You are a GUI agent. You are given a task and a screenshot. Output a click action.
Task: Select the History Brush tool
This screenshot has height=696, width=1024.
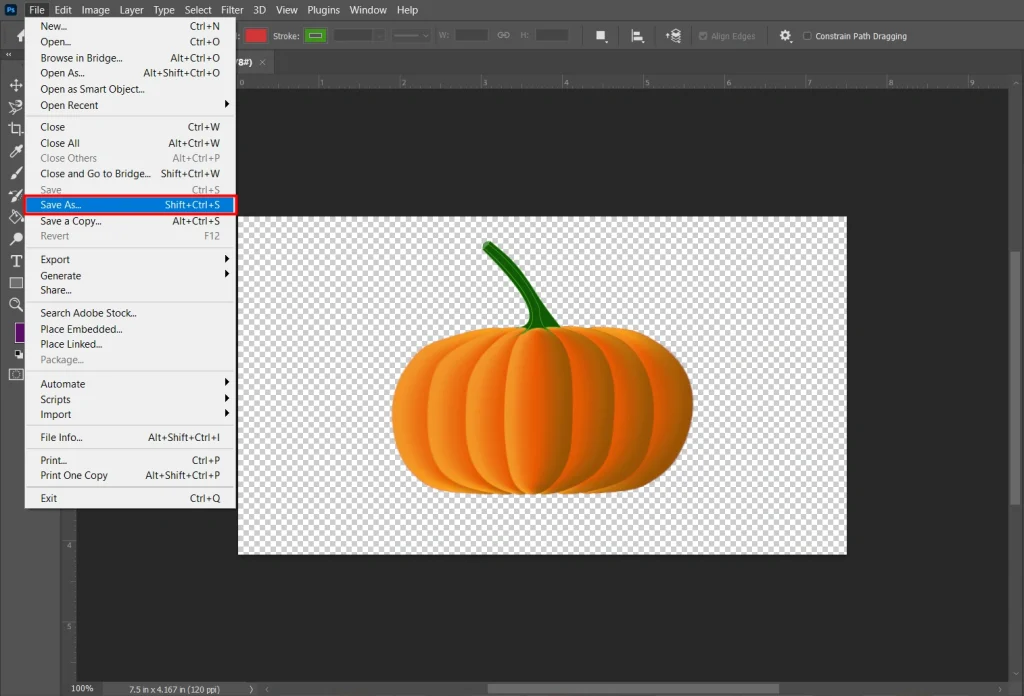pos(16,195)
